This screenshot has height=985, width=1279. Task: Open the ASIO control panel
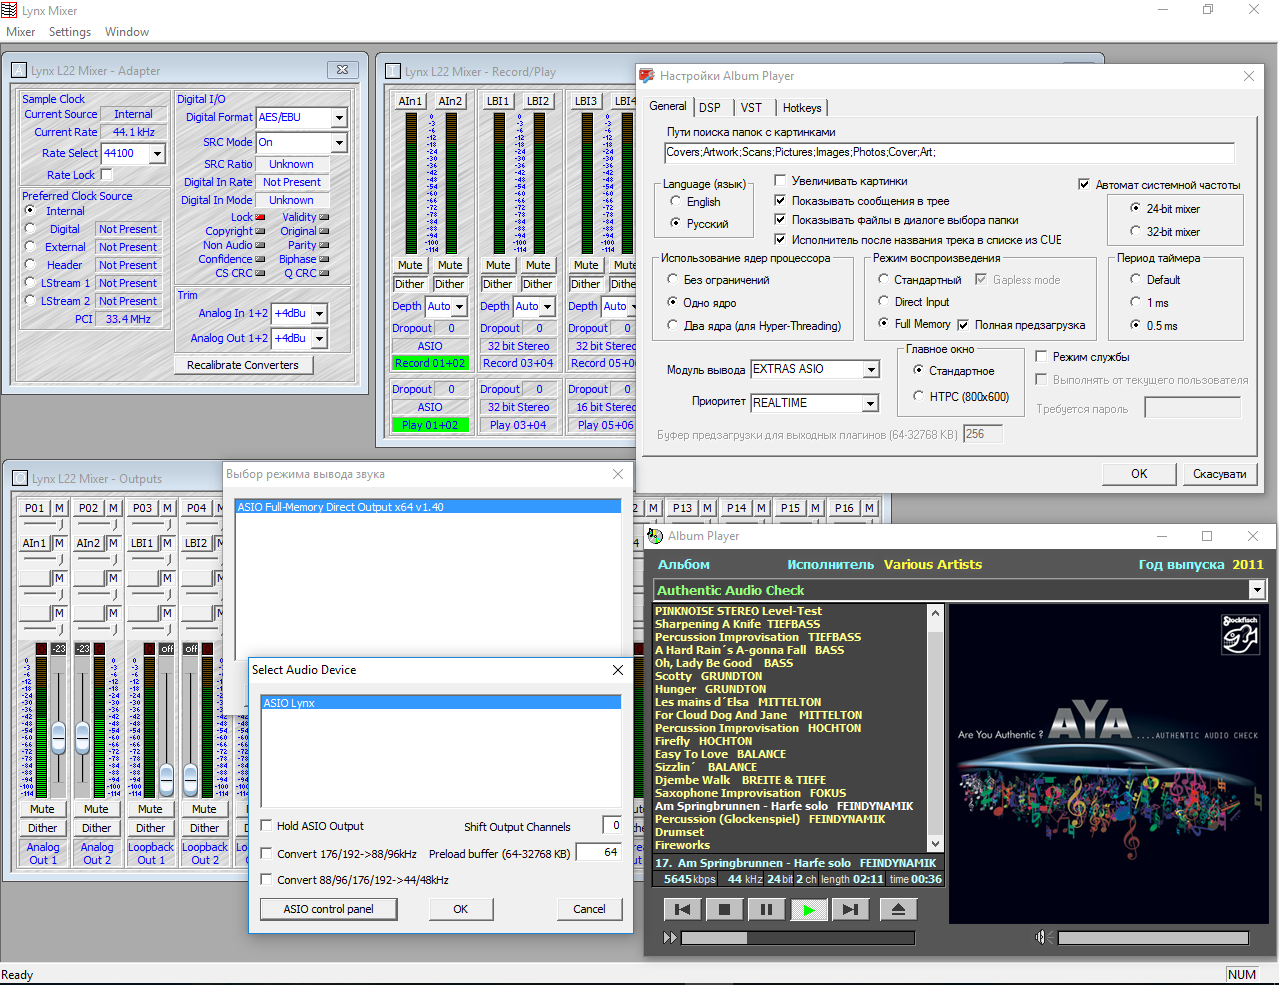pos(328,909)
